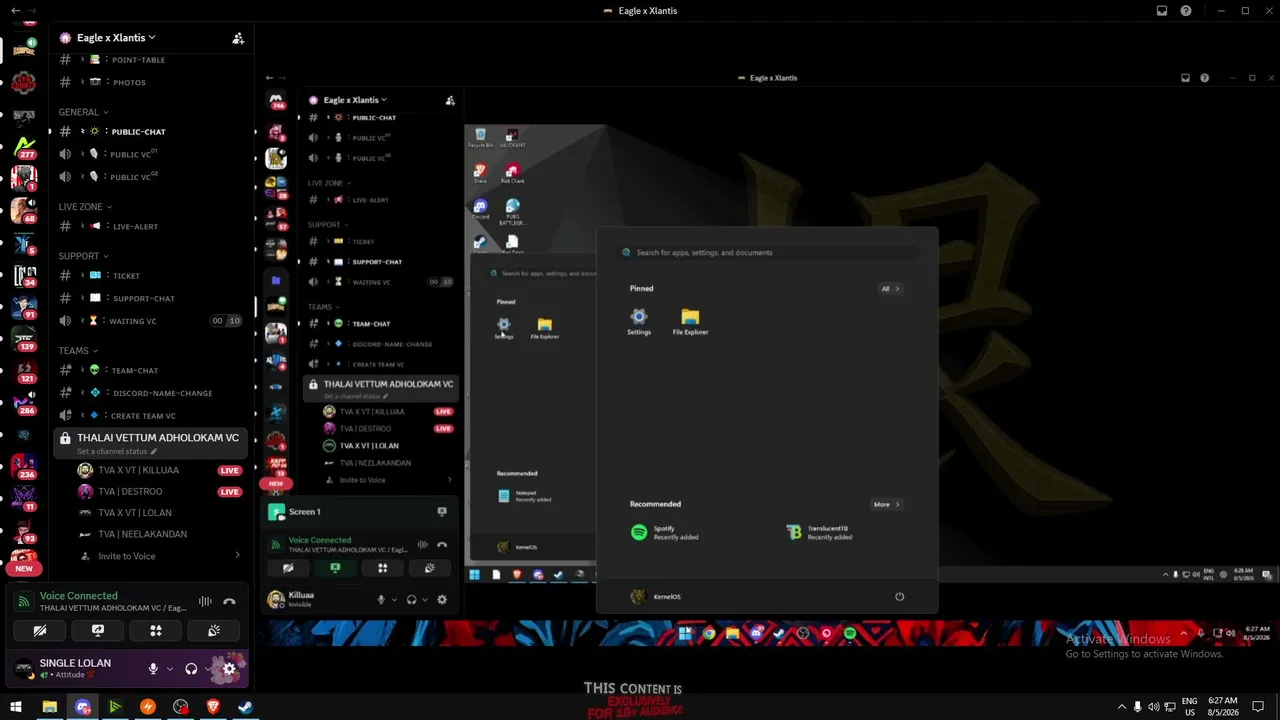Image resolution: width=1280 pixels, height=720 pixels.
Task: Open invite-people icon beside the main Eagle x Xlantis header
Action: tap(238, 38)
